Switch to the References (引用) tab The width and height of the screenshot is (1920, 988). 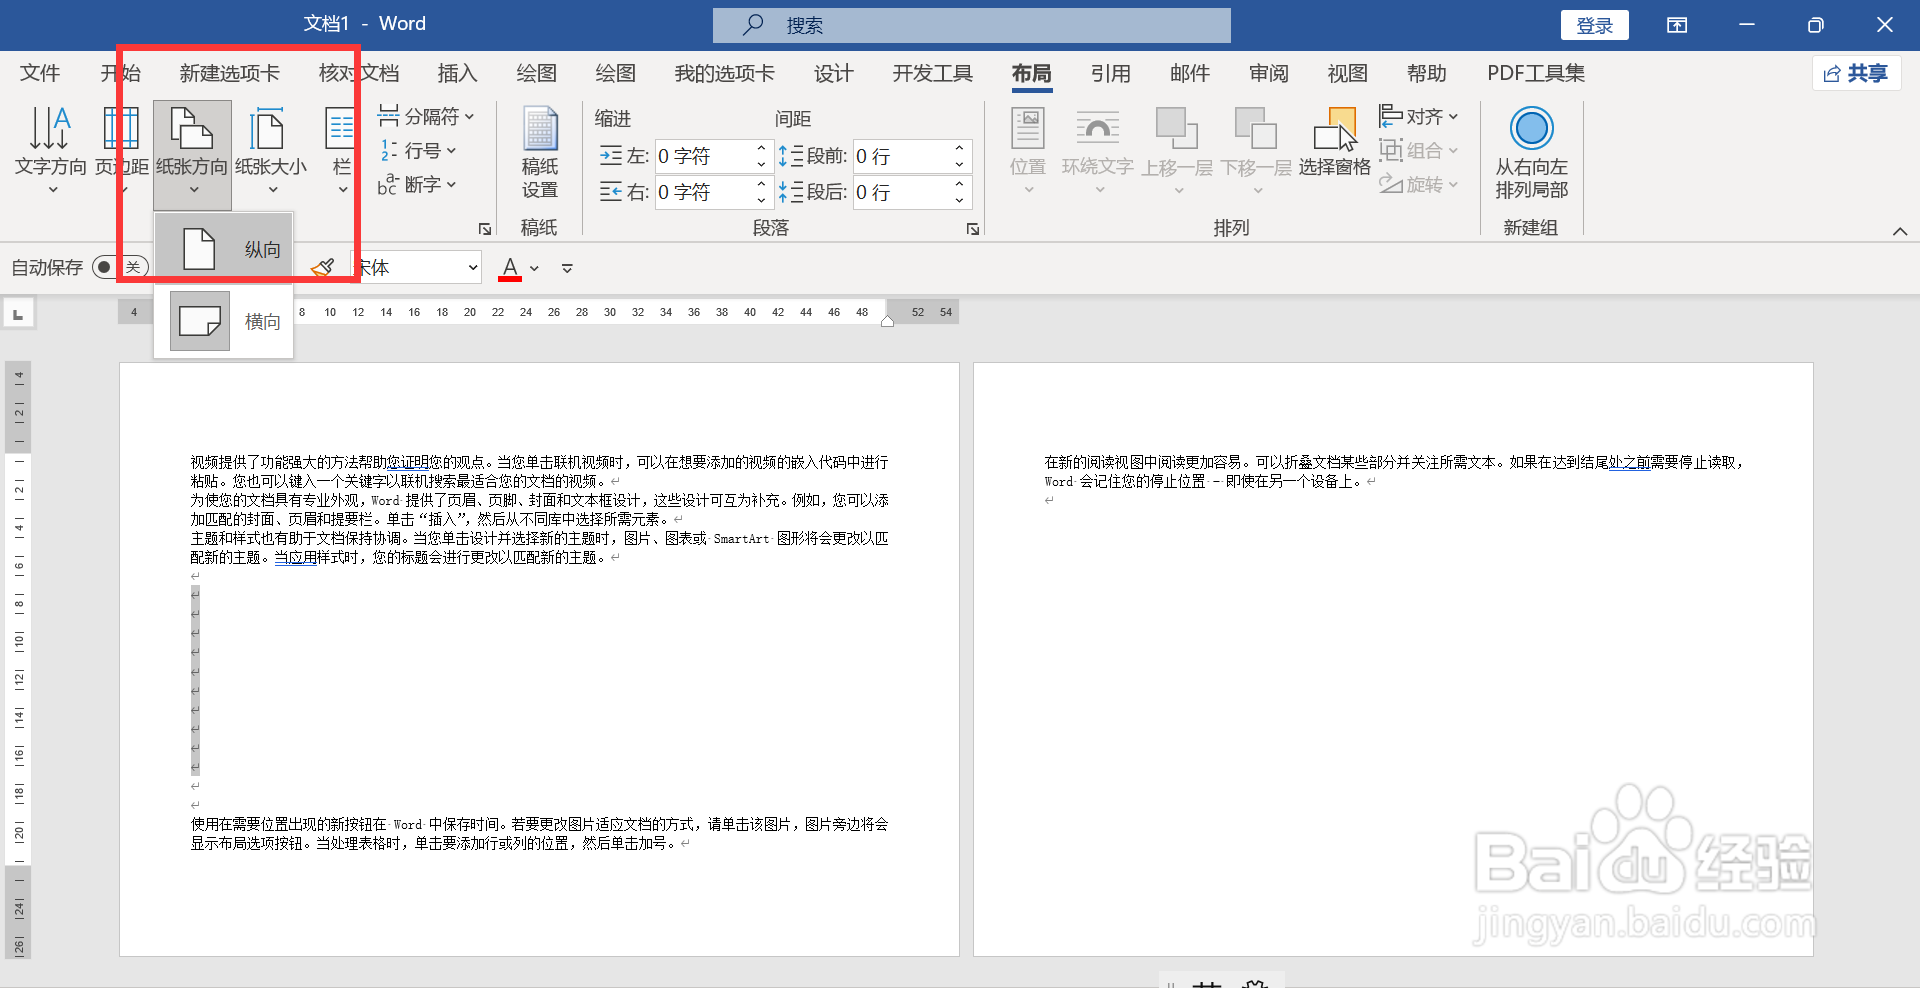pos(1111,73)
